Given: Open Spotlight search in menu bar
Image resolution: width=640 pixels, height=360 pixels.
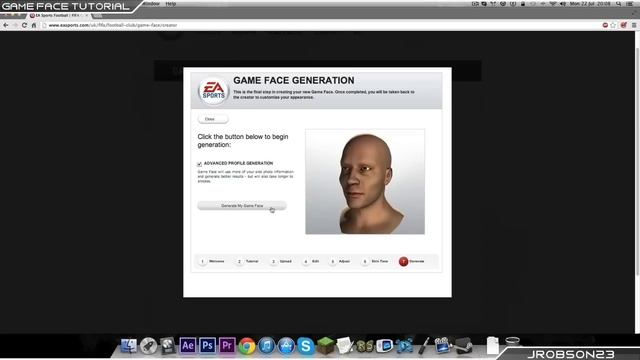Looking at the screenshot, I should pos(619,4).
